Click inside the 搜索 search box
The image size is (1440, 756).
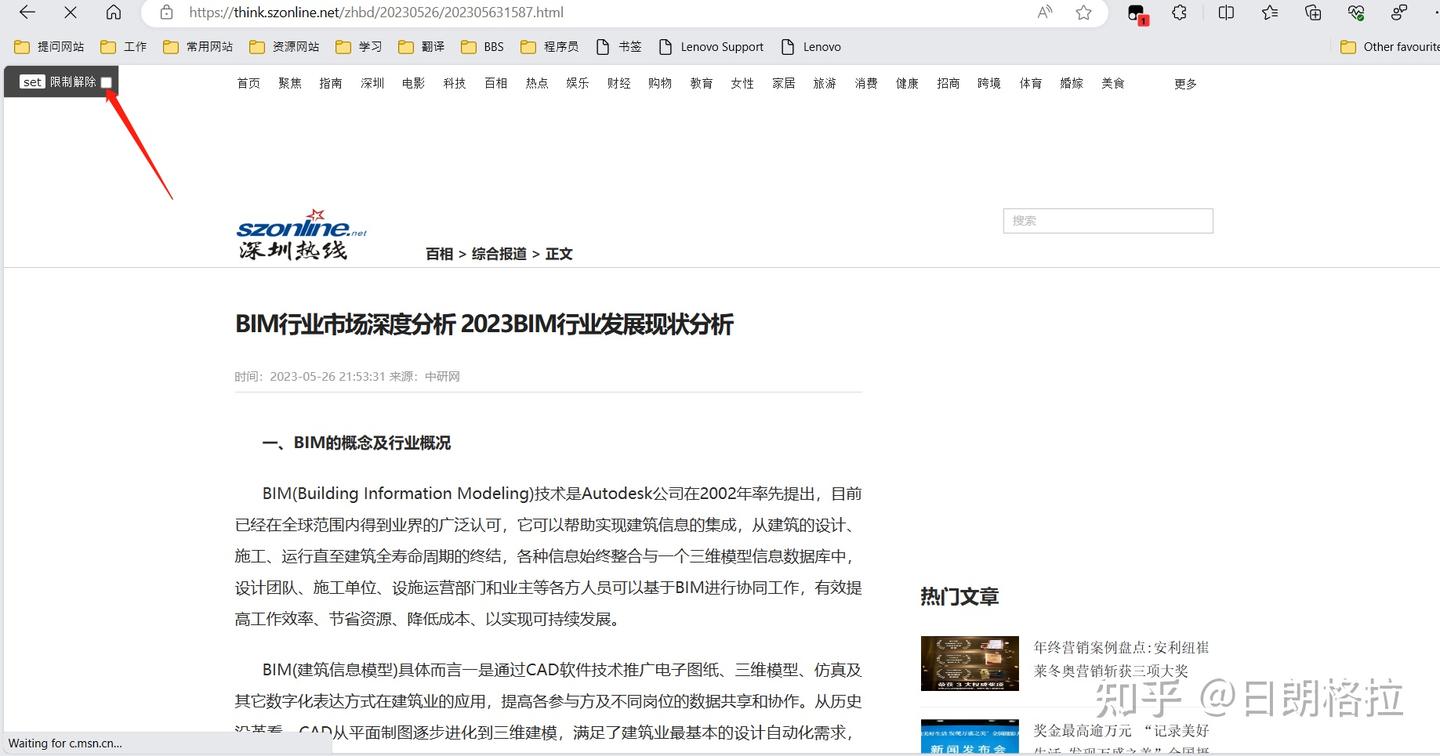tap(1107, 220)
